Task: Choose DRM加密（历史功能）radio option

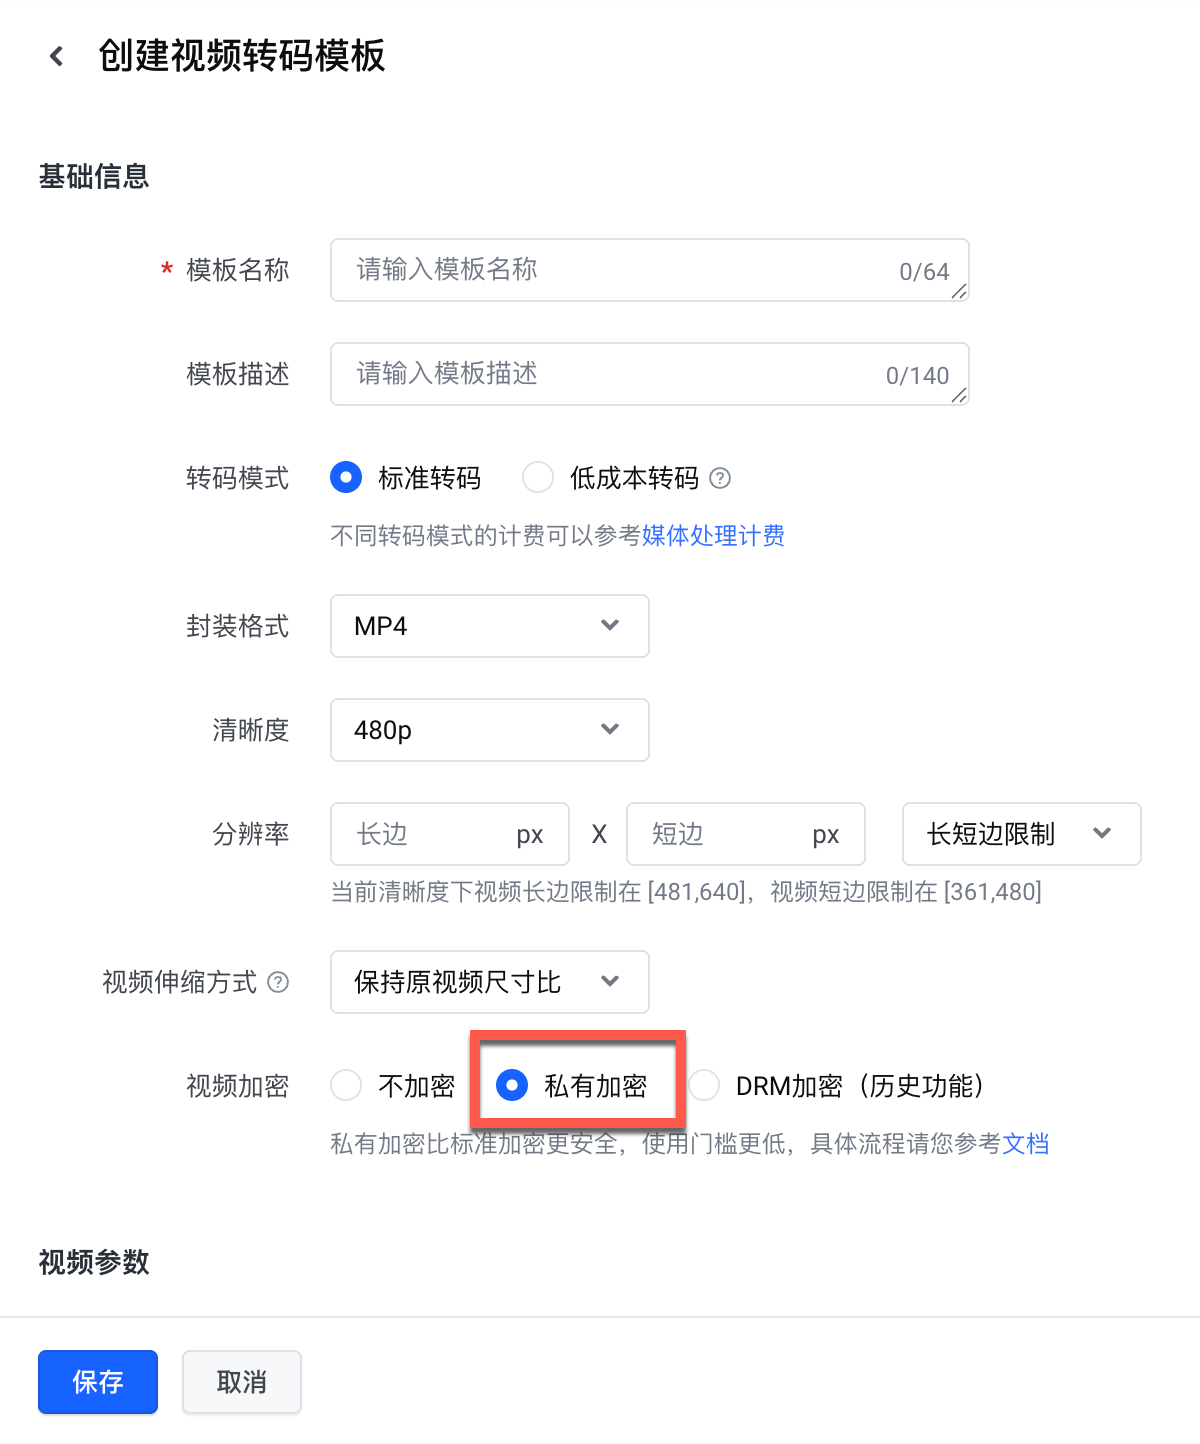Action: click(704, 1085)
